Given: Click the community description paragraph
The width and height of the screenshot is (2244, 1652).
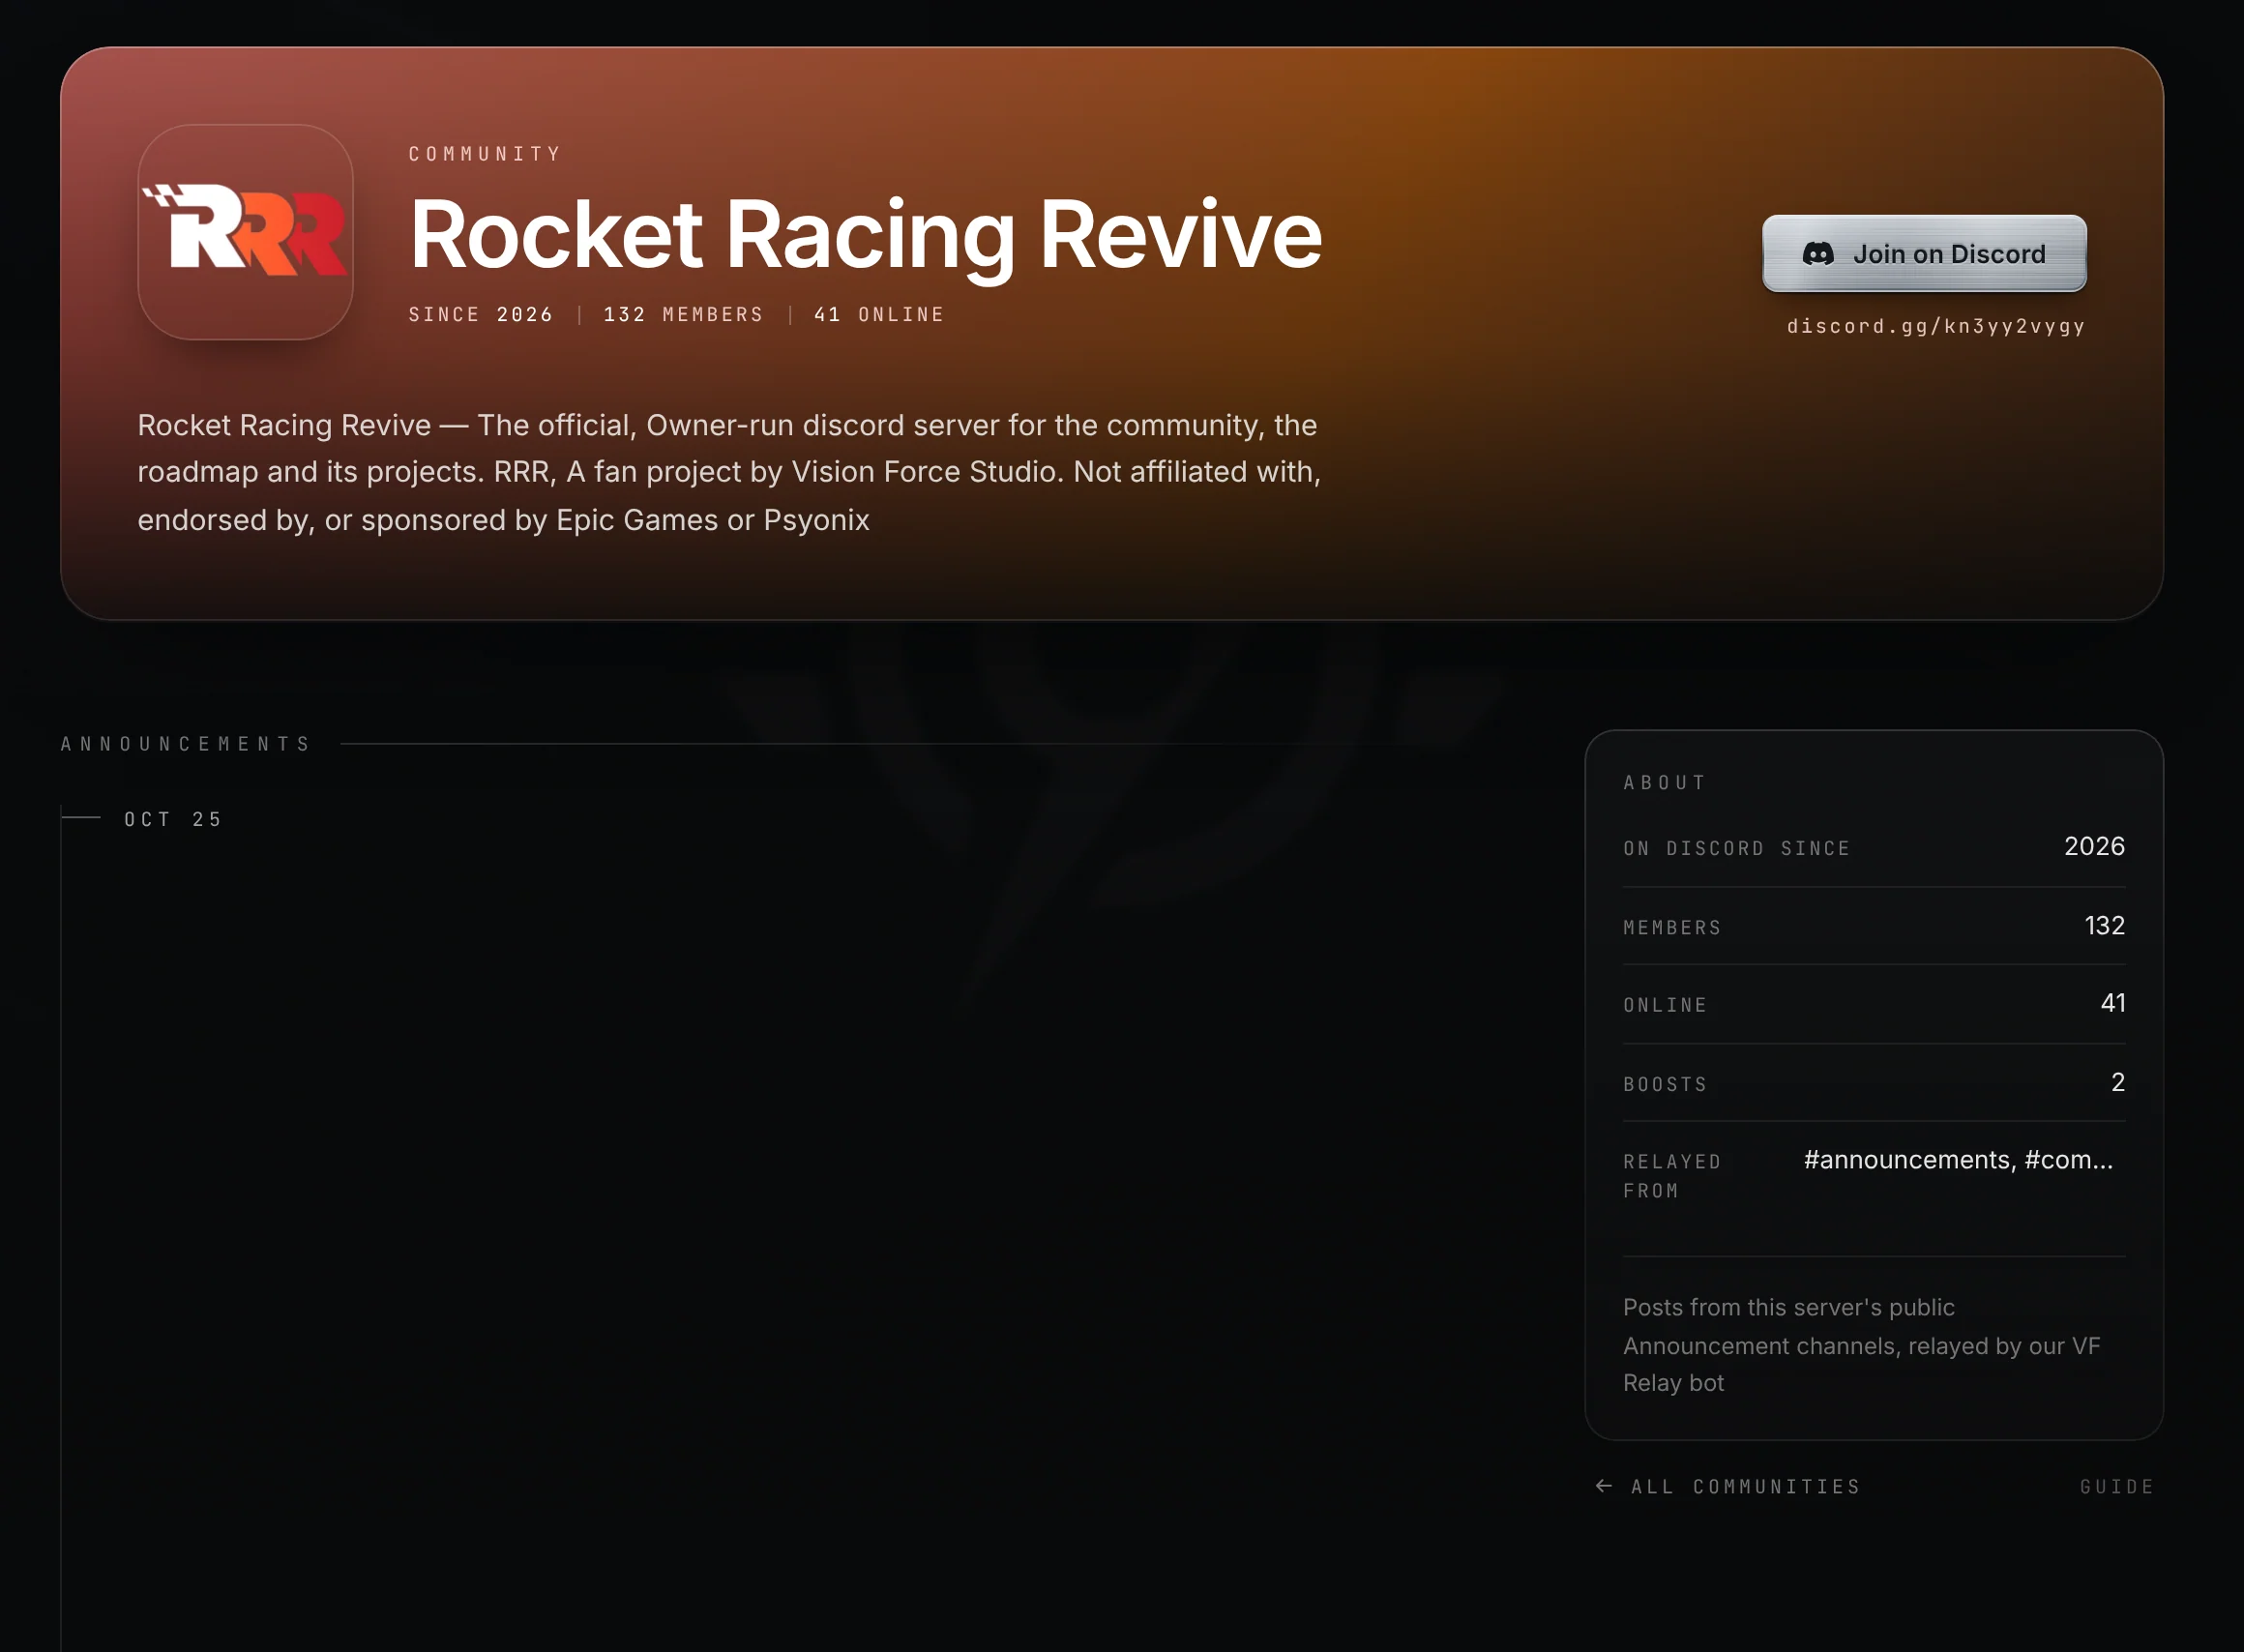Looking at the screenshot, I should (730, 472).
